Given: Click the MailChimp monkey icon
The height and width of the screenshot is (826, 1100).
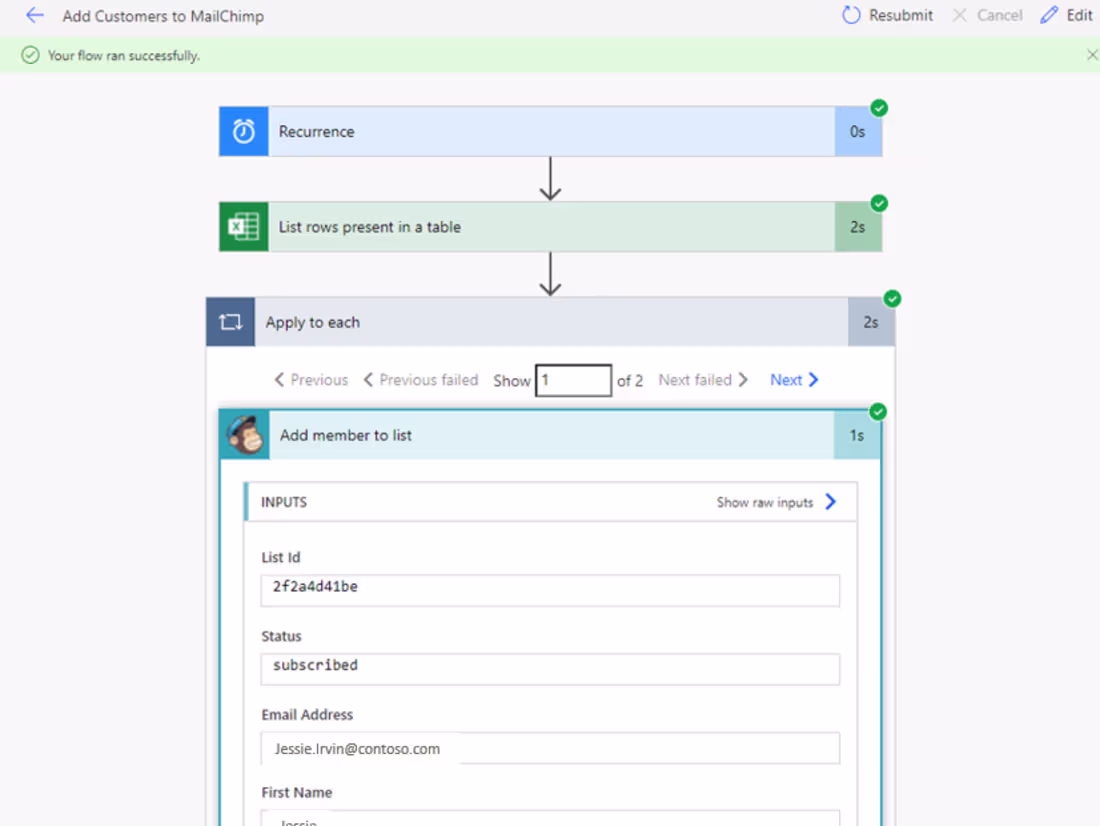Looking at the screenshot, I should point(244,435).
